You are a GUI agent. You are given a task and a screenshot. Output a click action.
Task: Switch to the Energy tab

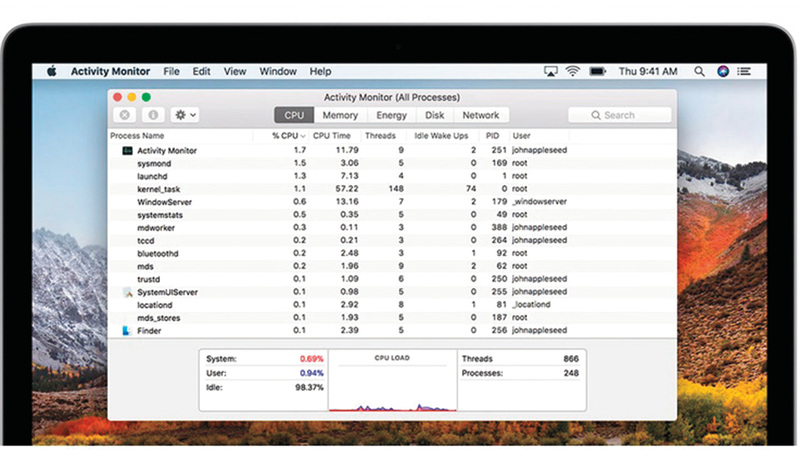pyautogui.click(x=391, y=115)
